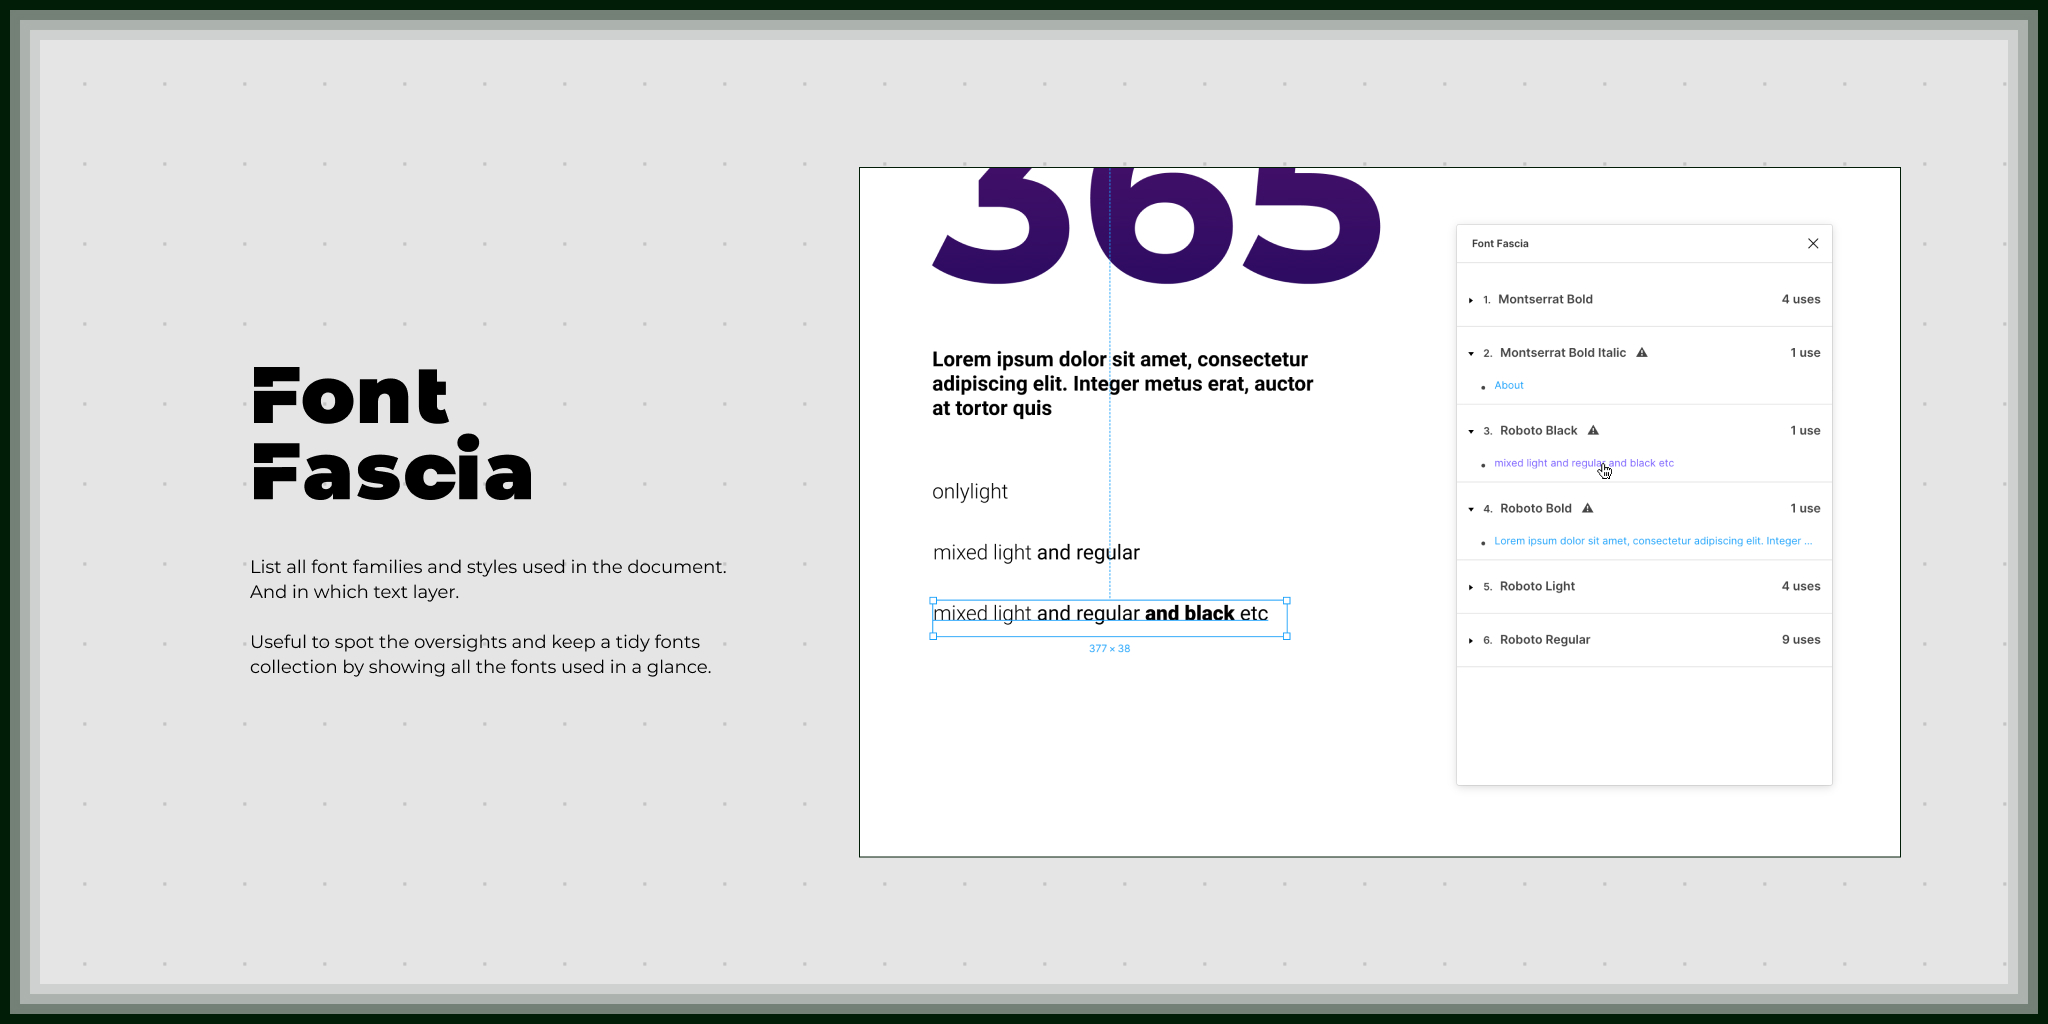Image resolution: width=2048 pixels, height=1024 pixels.
Task: Select the Roboto Light font row
Action: click(x=1644, y=586)
